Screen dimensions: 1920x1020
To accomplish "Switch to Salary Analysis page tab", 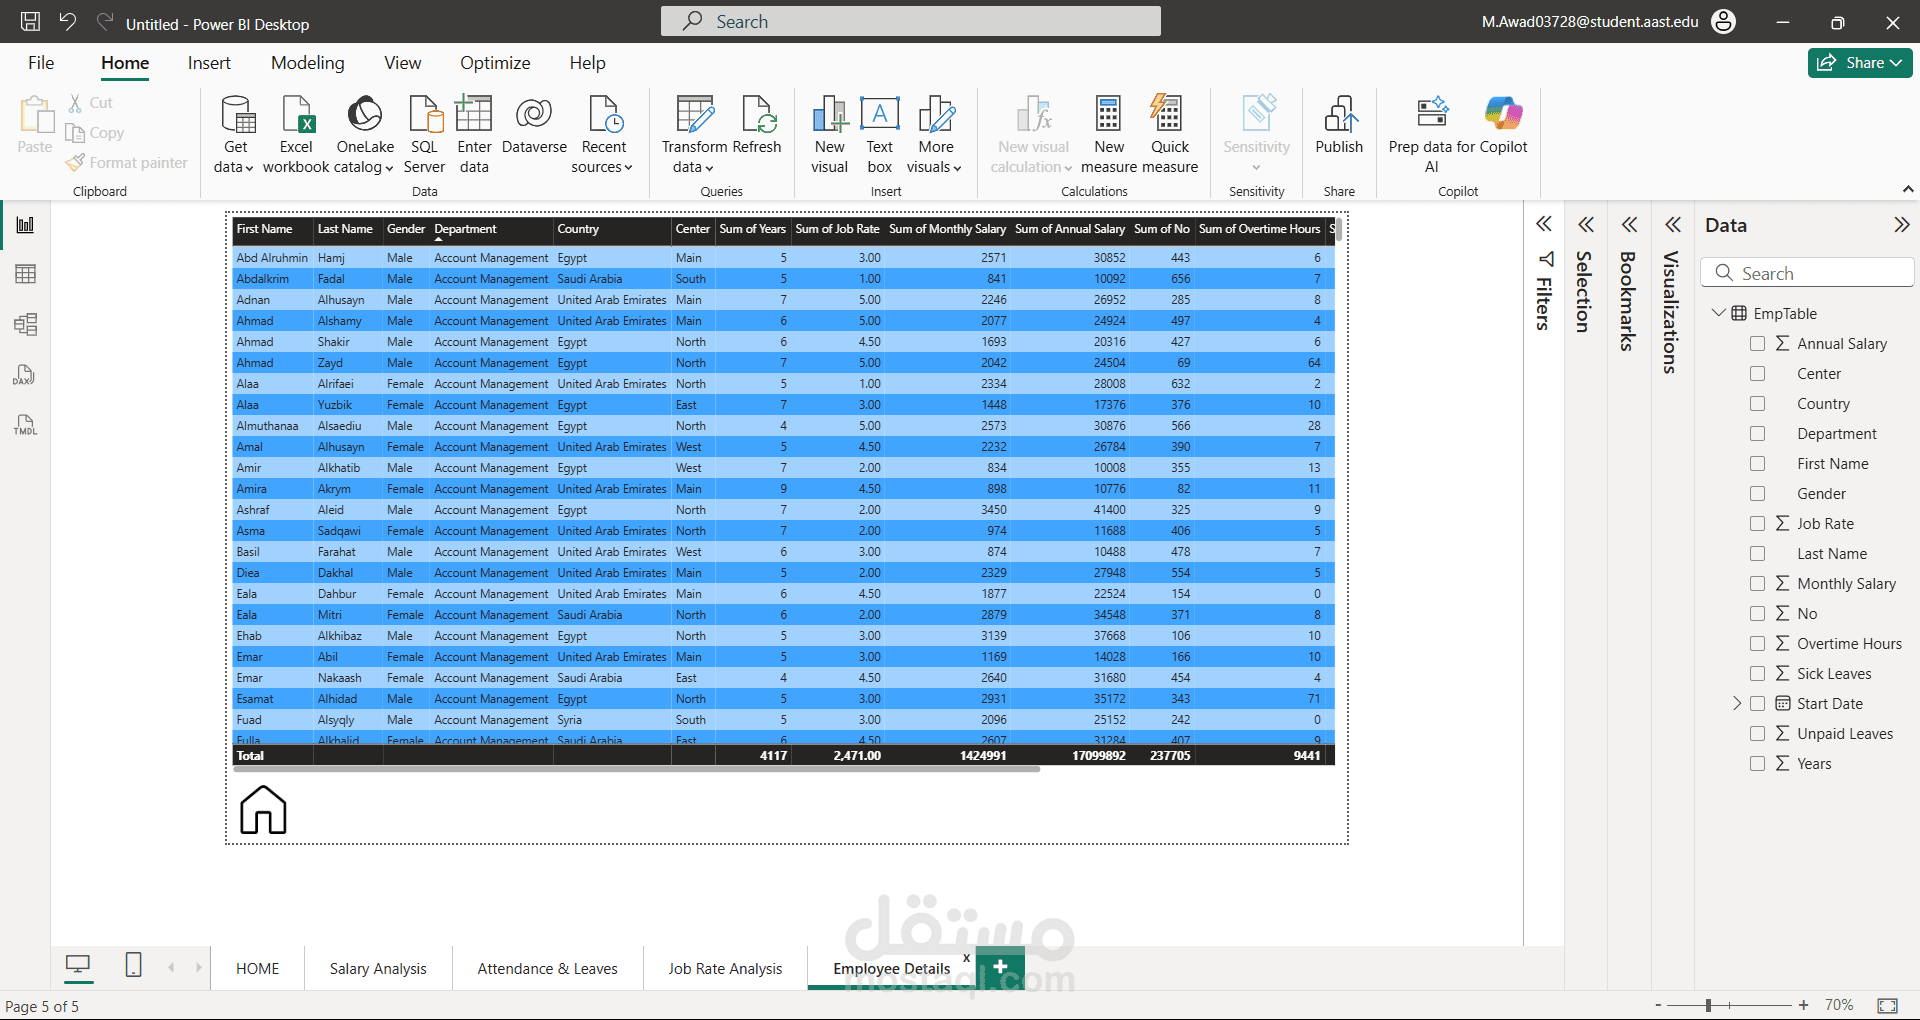I will point(378,969).
